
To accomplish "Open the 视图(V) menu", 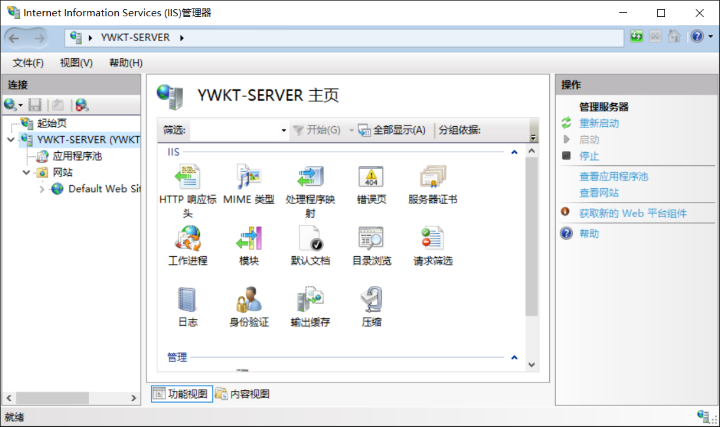I will pyautogui.click(x=76, y=63).
